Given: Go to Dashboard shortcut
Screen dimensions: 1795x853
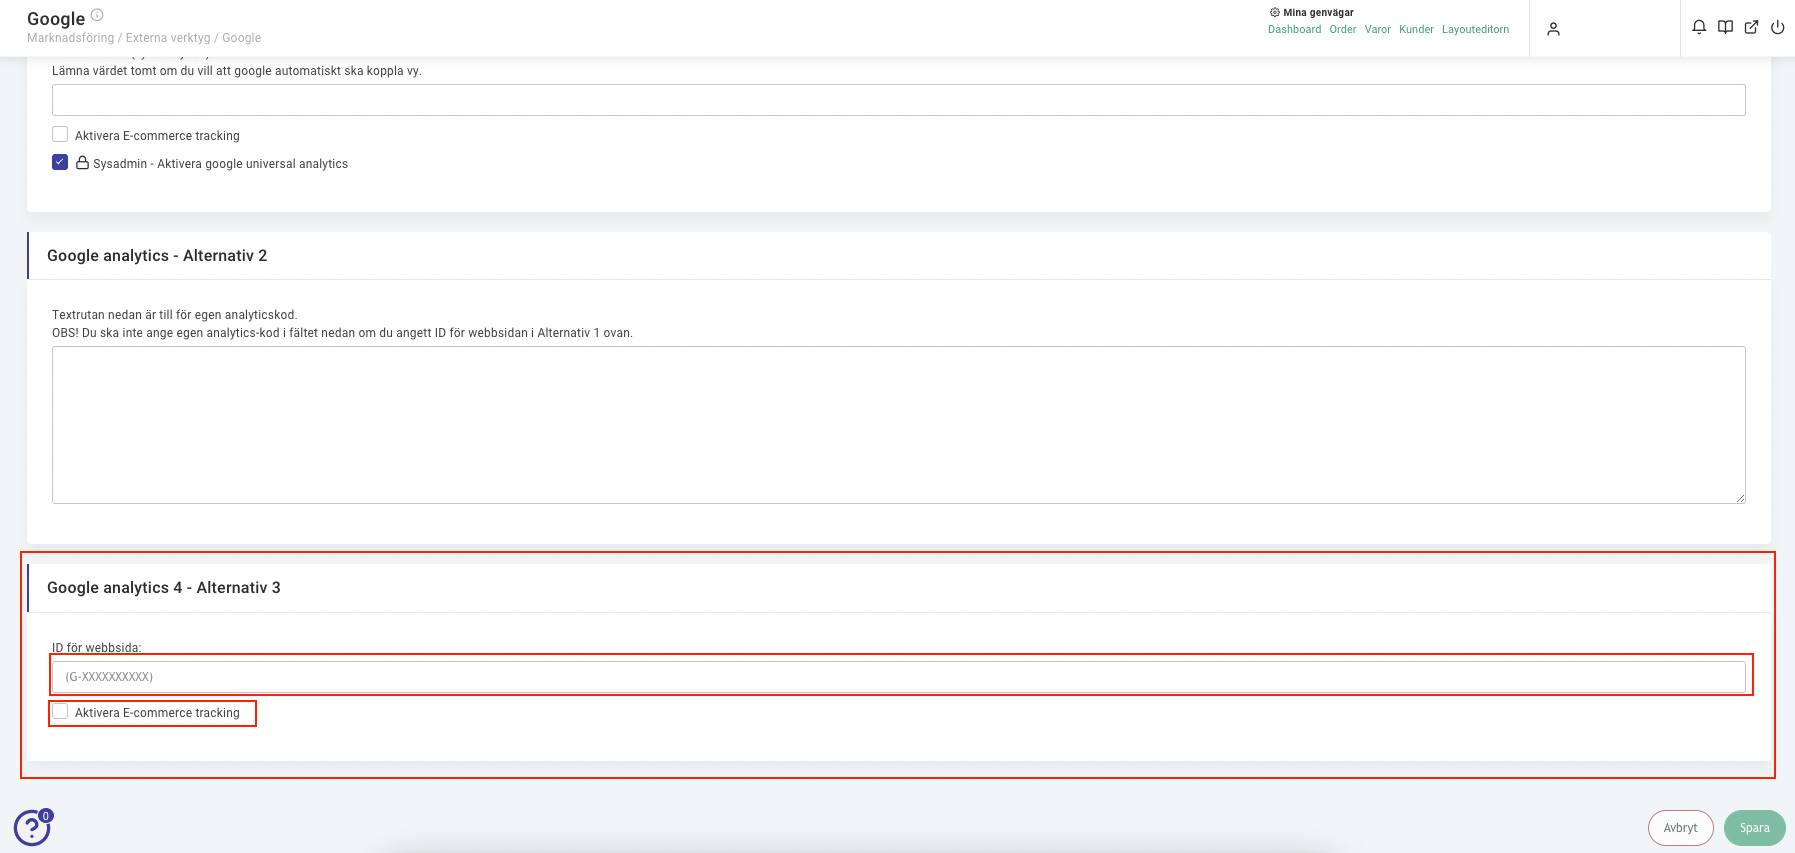Looking at the screenshot, I should pyautogui.click(x=1294, y=29).
